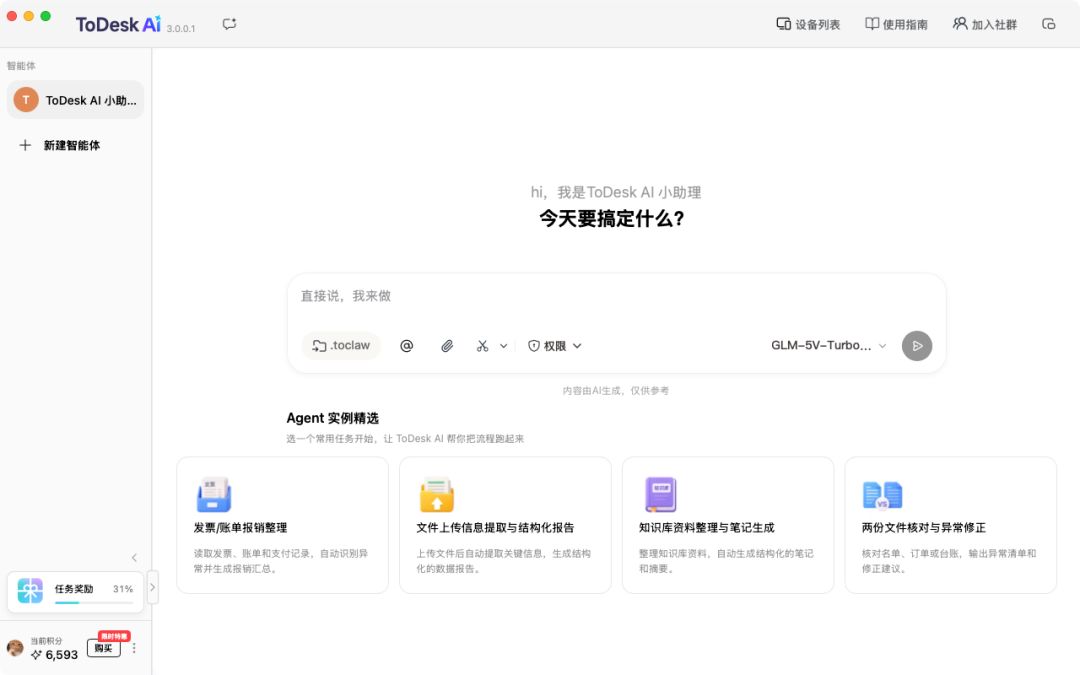This screenshot has height=675, width=1080.
Task: Click the 限时特惠 red badge
Action: (114, 636)
